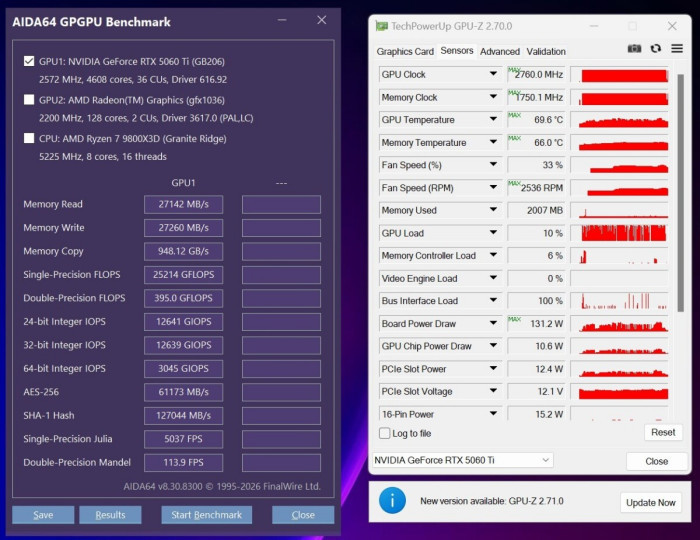The height and width of the screenshot is (540, 700).
Task: Open the Memory Used sensor dropdown
Action: (493, 210)
